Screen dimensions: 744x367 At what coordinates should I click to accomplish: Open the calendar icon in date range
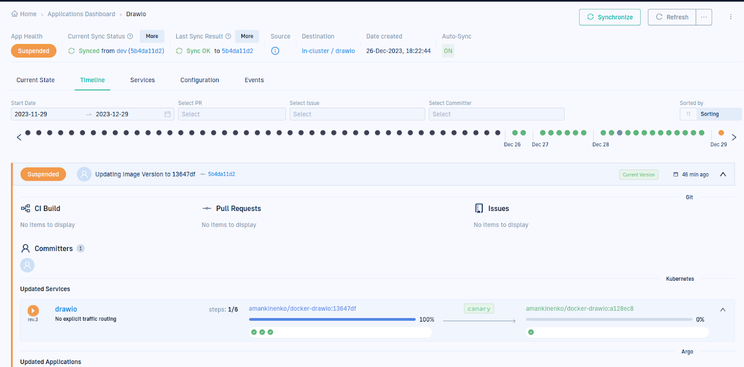pos(167,114)
